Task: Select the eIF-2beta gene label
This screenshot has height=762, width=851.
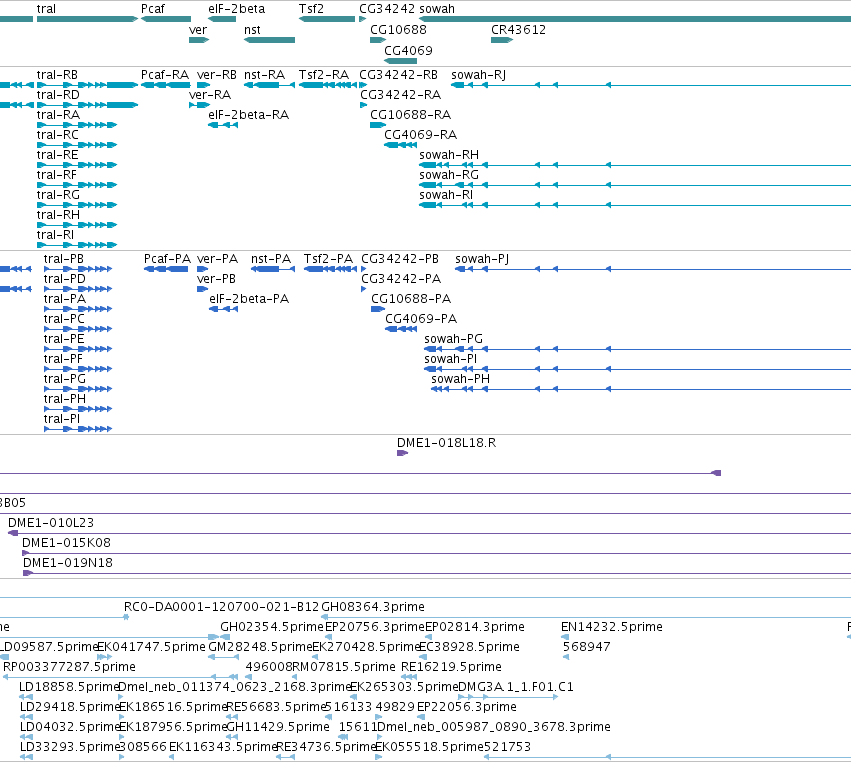Action: pos(237,9)
